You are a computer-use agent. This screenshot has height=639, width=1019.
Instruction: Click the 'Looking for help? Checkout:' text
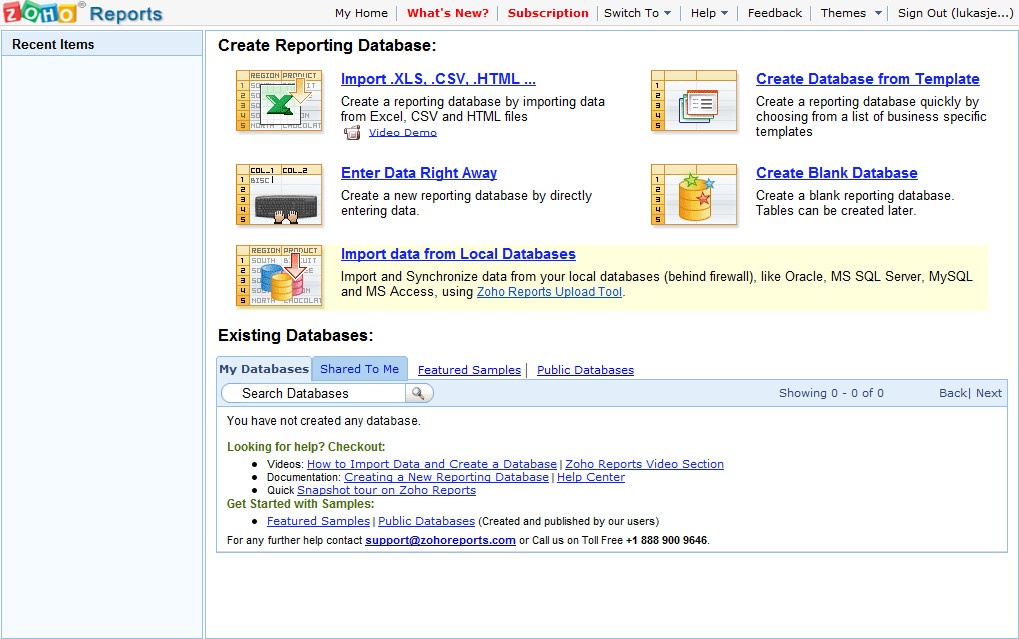(306, 447)
